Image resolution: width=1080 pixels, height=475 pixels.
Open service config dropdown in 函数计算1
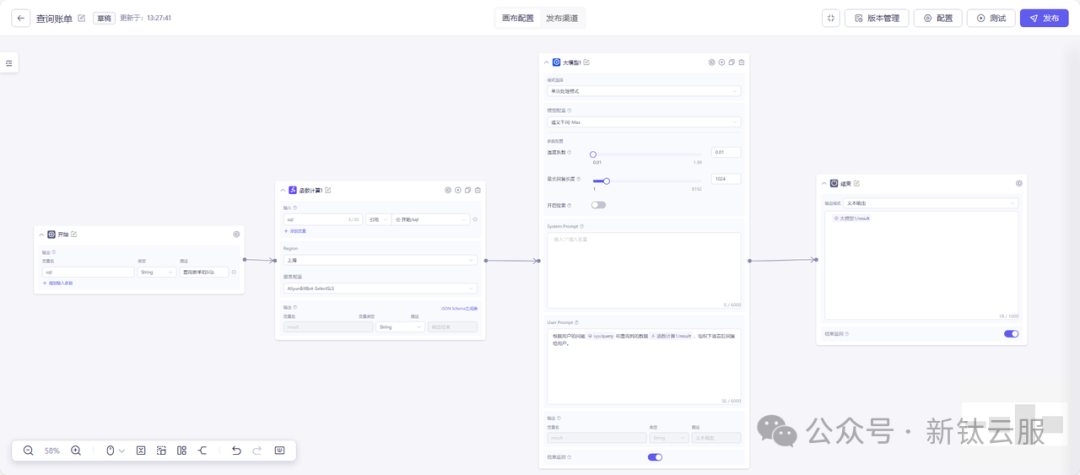380,288
